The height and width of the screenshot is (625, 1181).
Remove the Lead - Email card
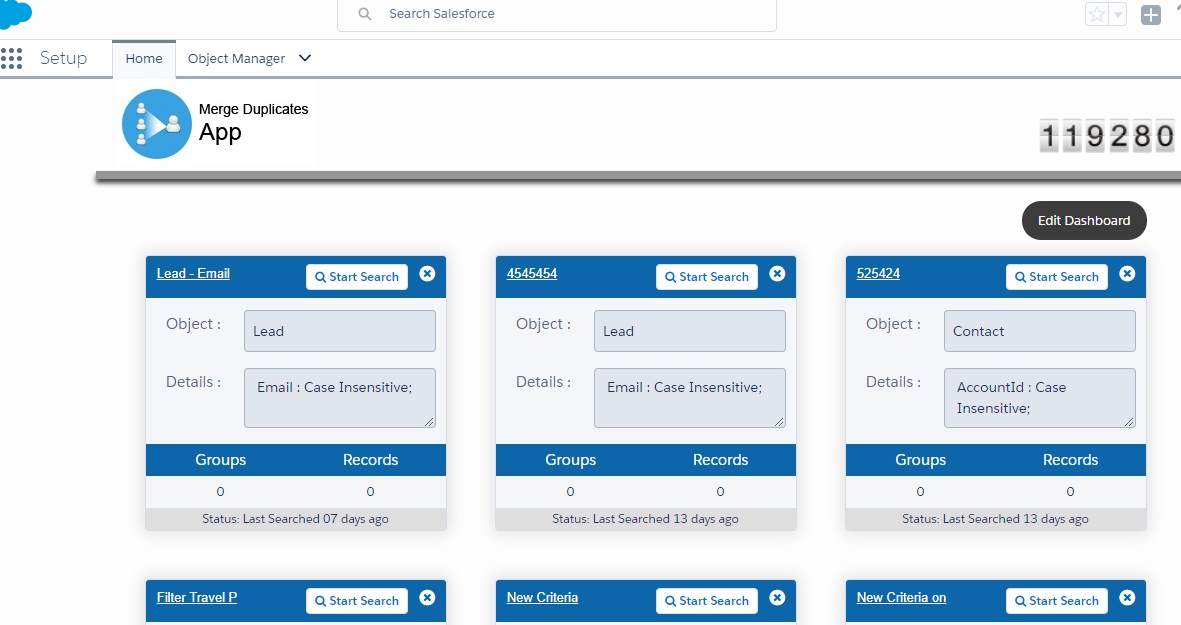click(x=427, y=274)
